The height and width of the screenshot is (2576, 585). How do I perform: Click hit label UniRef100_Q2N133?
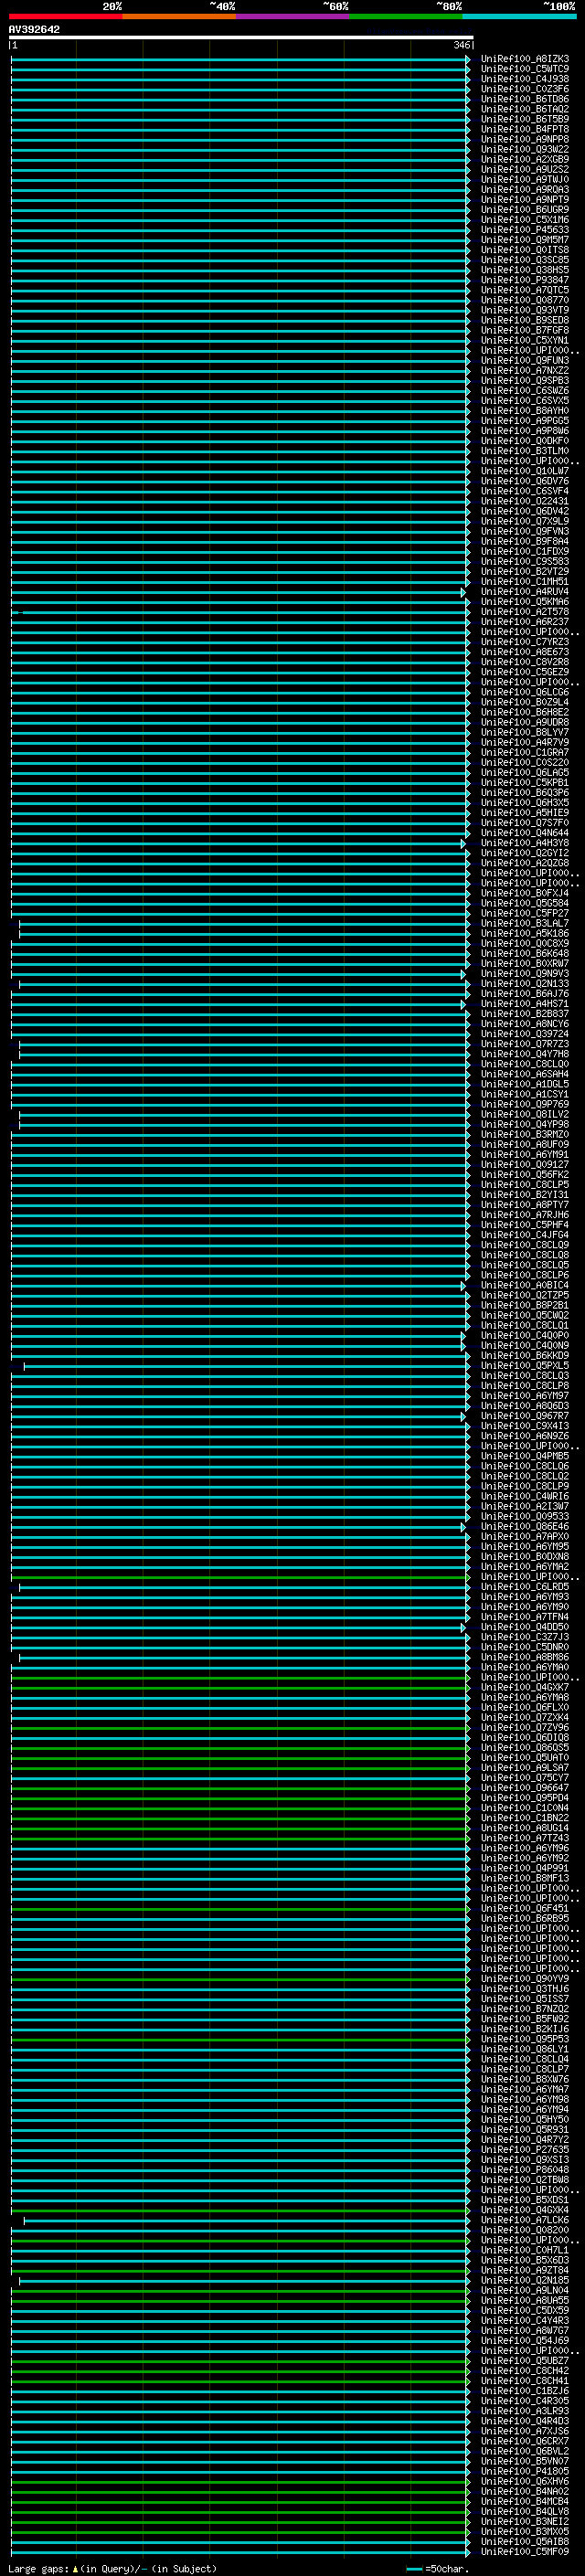[525, 984]
